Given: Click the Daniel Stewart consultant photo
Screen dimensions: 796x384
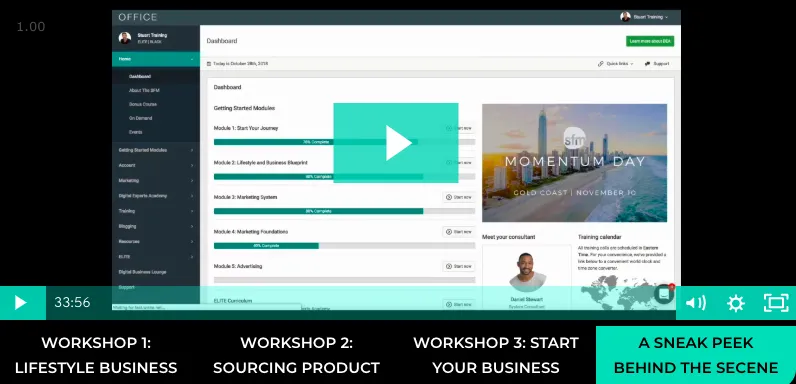Looking at the screenshot, I should (527, 271).
